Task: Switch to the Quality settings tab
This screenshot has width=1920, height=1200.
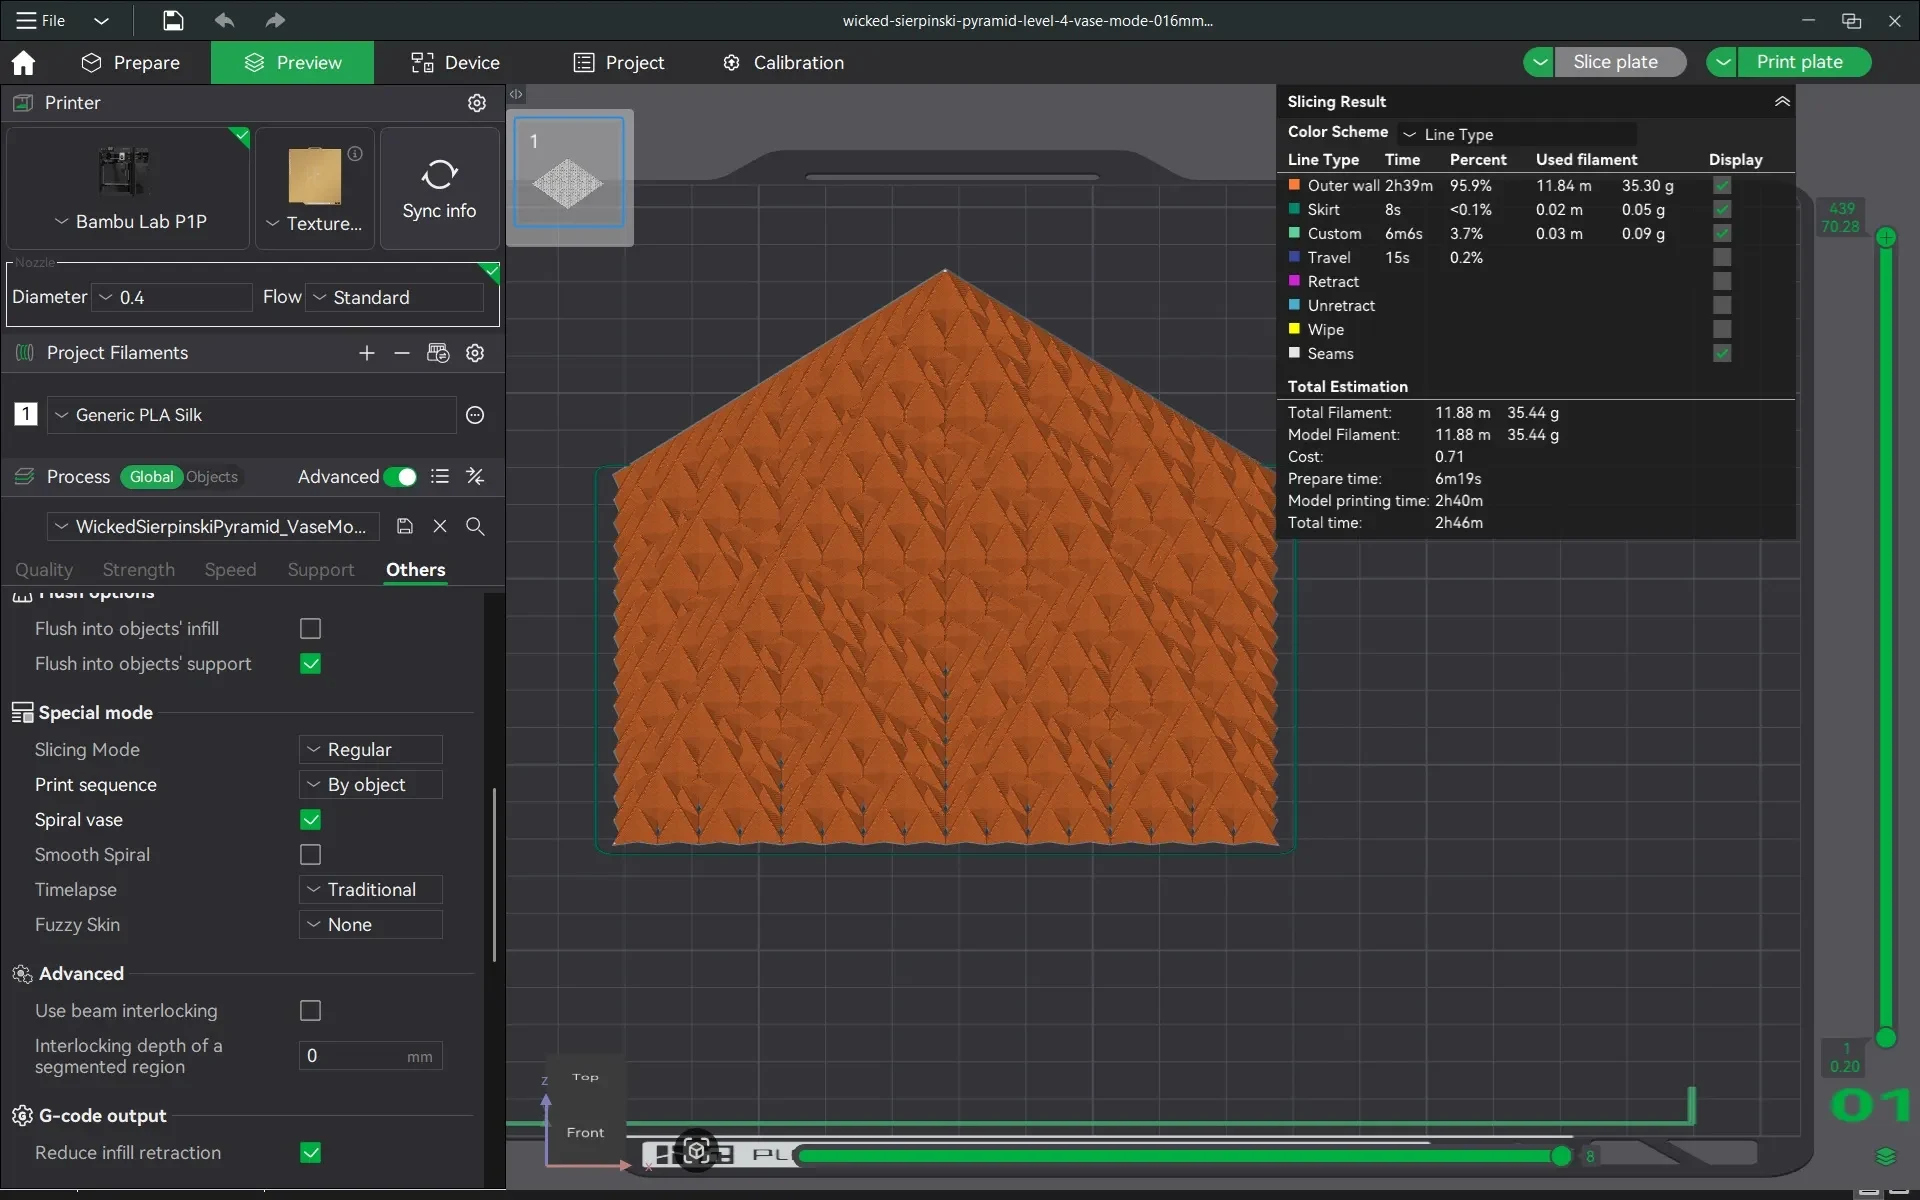Action: click(44, 570)
